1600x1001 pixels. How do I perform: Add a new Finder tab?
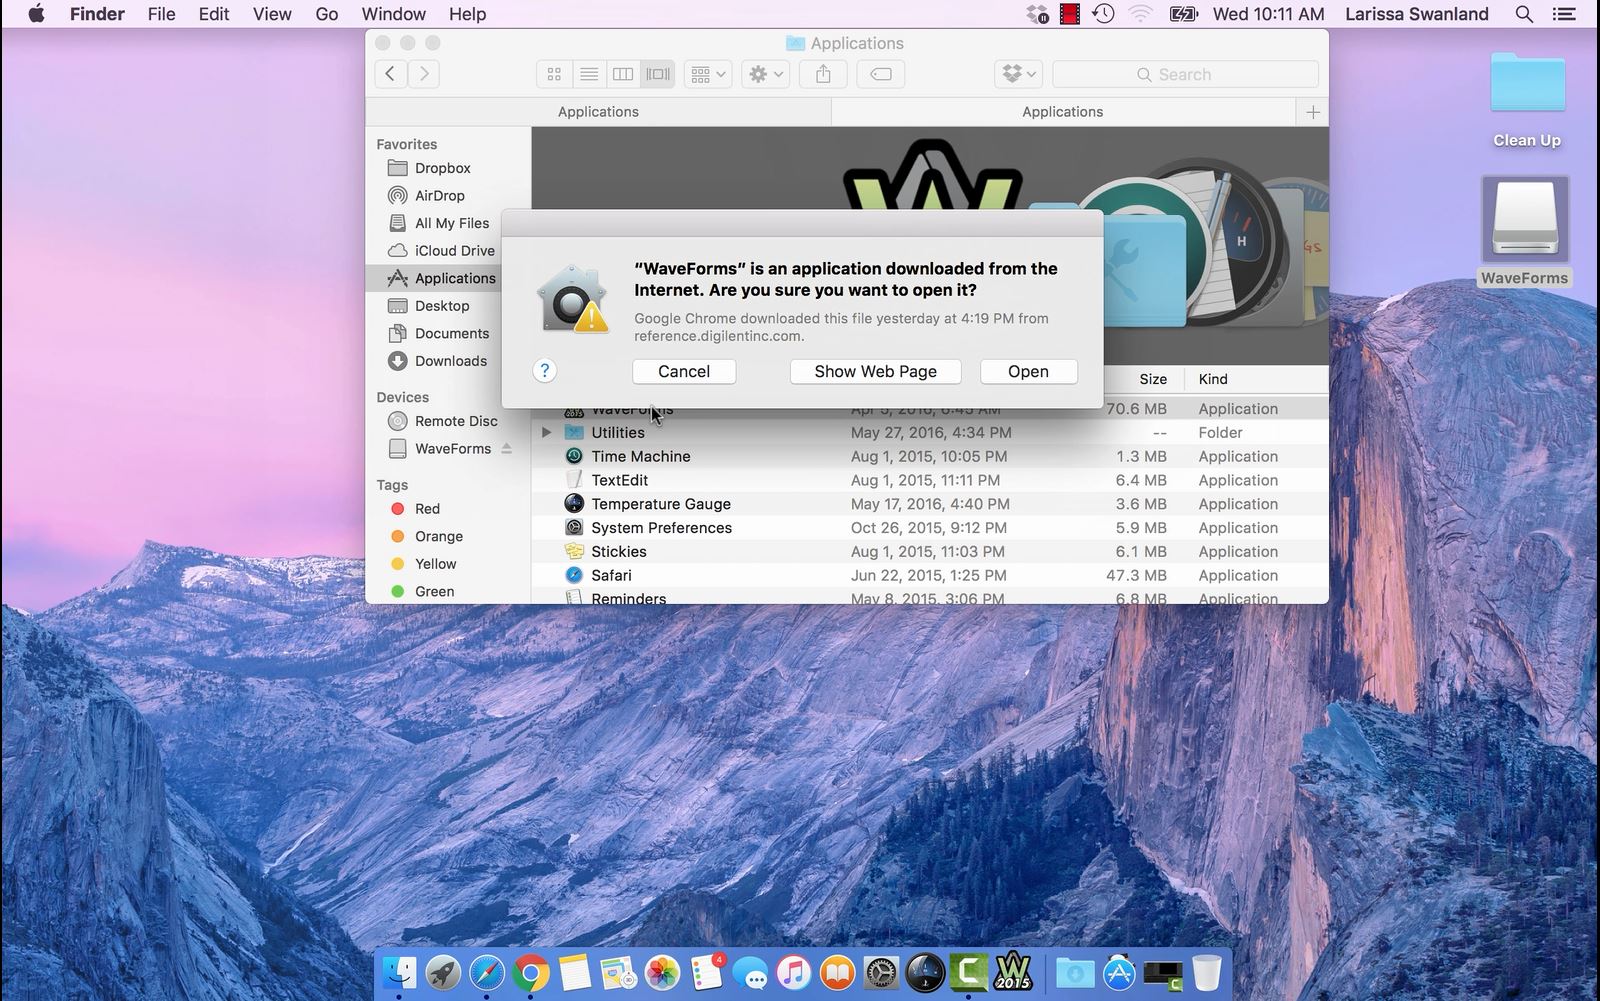click(x=1313, y=112)
